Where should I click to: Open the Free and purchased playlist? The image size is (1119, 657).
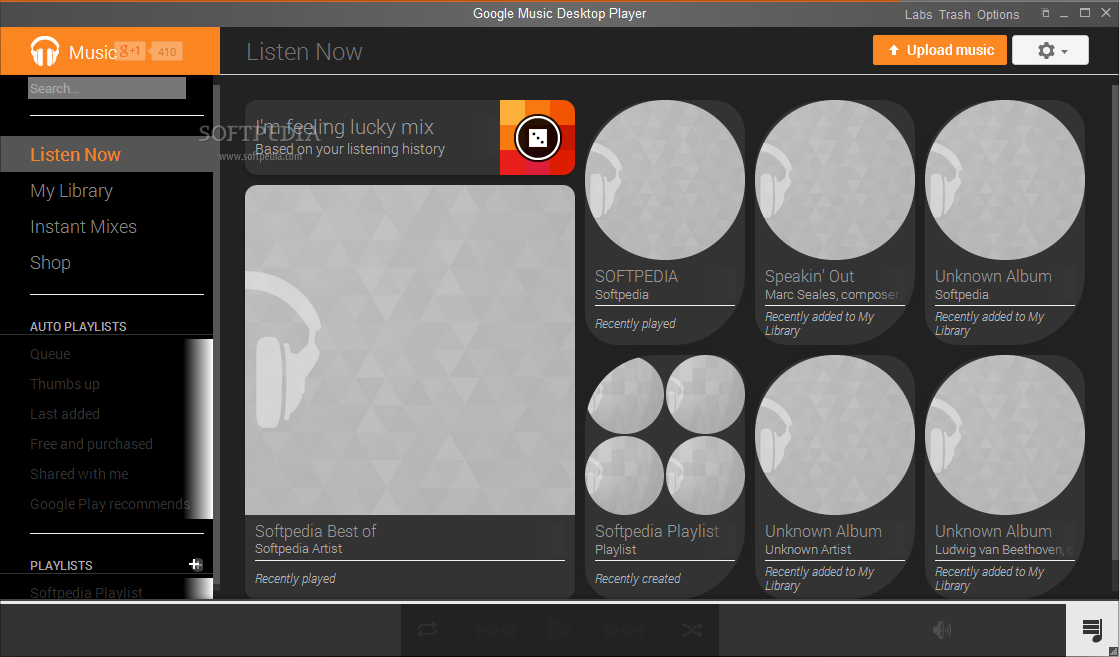(x=91, y=444)
